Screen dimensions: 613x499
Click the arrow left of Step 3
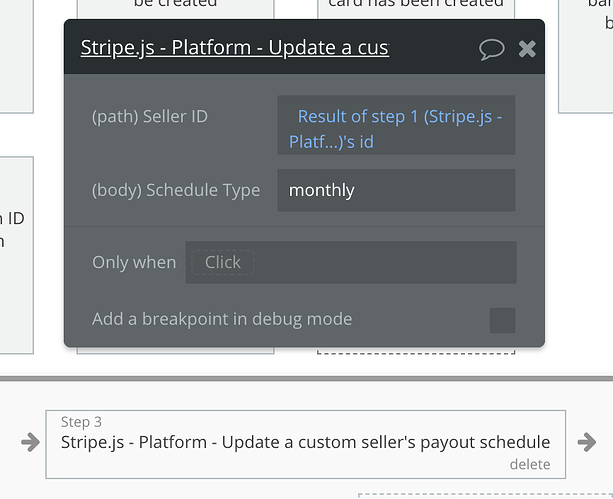point(30,442)
